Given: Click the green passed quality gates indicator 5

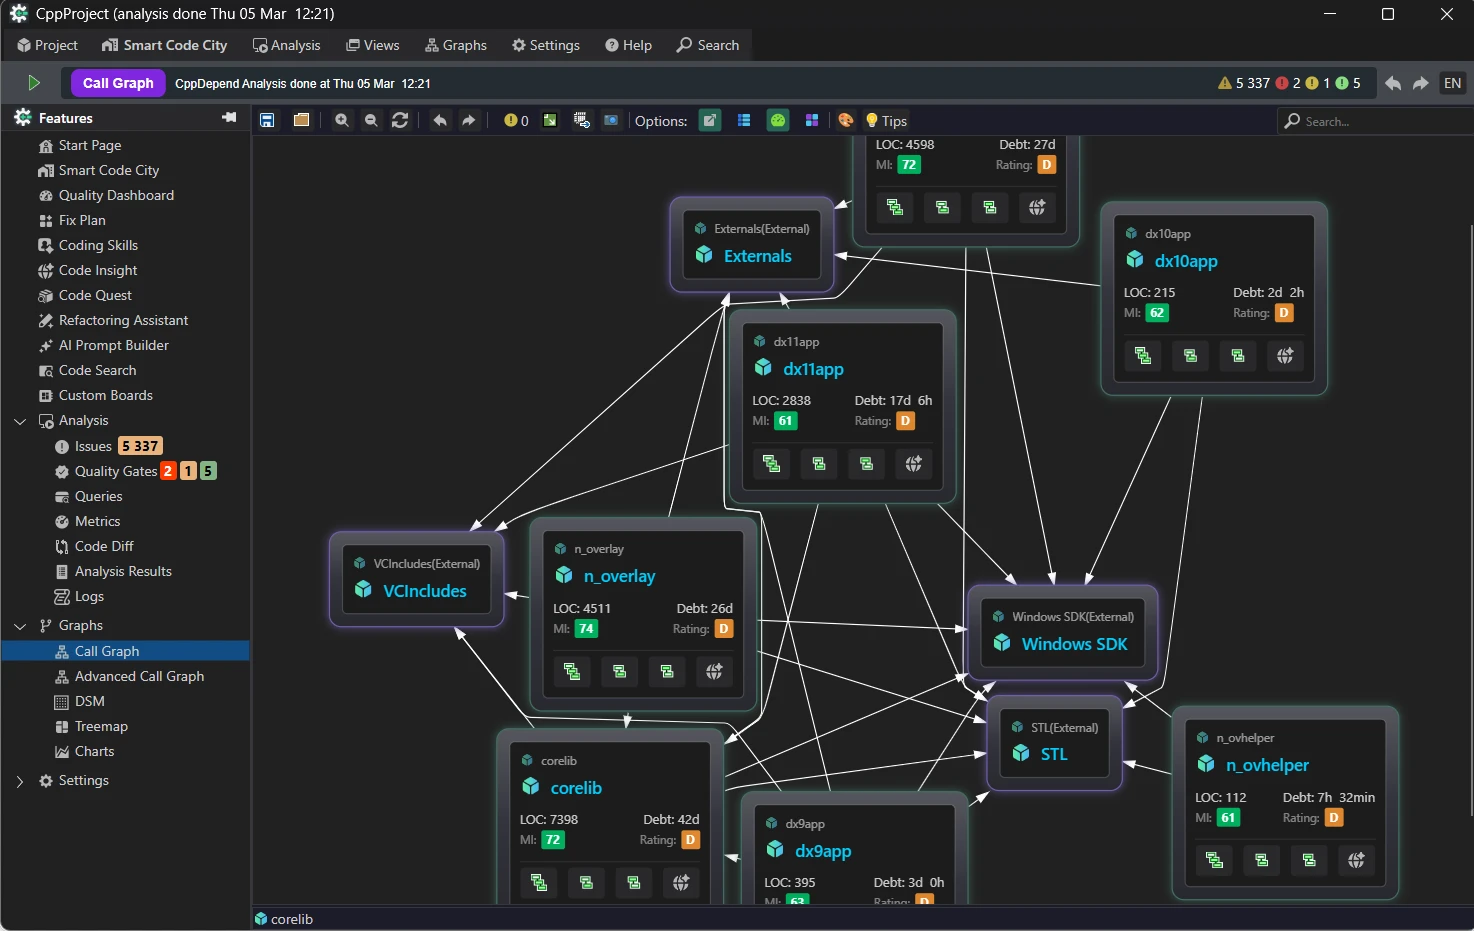Looking at the screenshot, I should tap(1349, 83).
